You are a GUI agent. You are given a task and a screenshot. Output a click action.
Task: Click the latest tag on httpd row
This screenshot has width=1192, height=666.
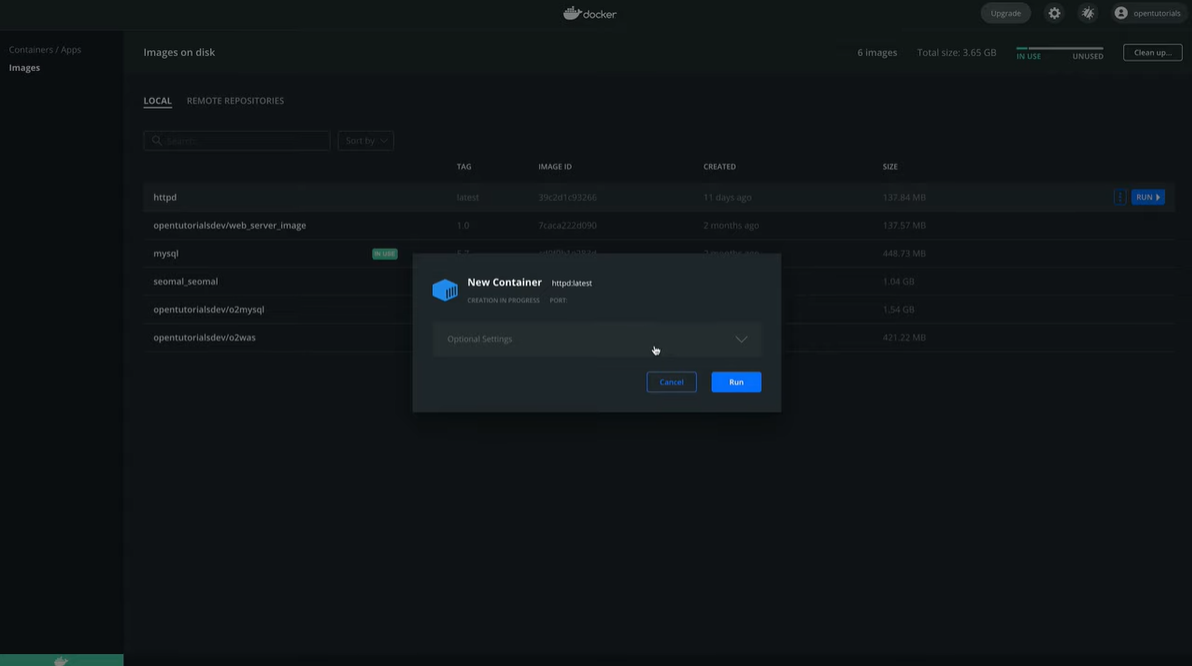pos(468,197)
